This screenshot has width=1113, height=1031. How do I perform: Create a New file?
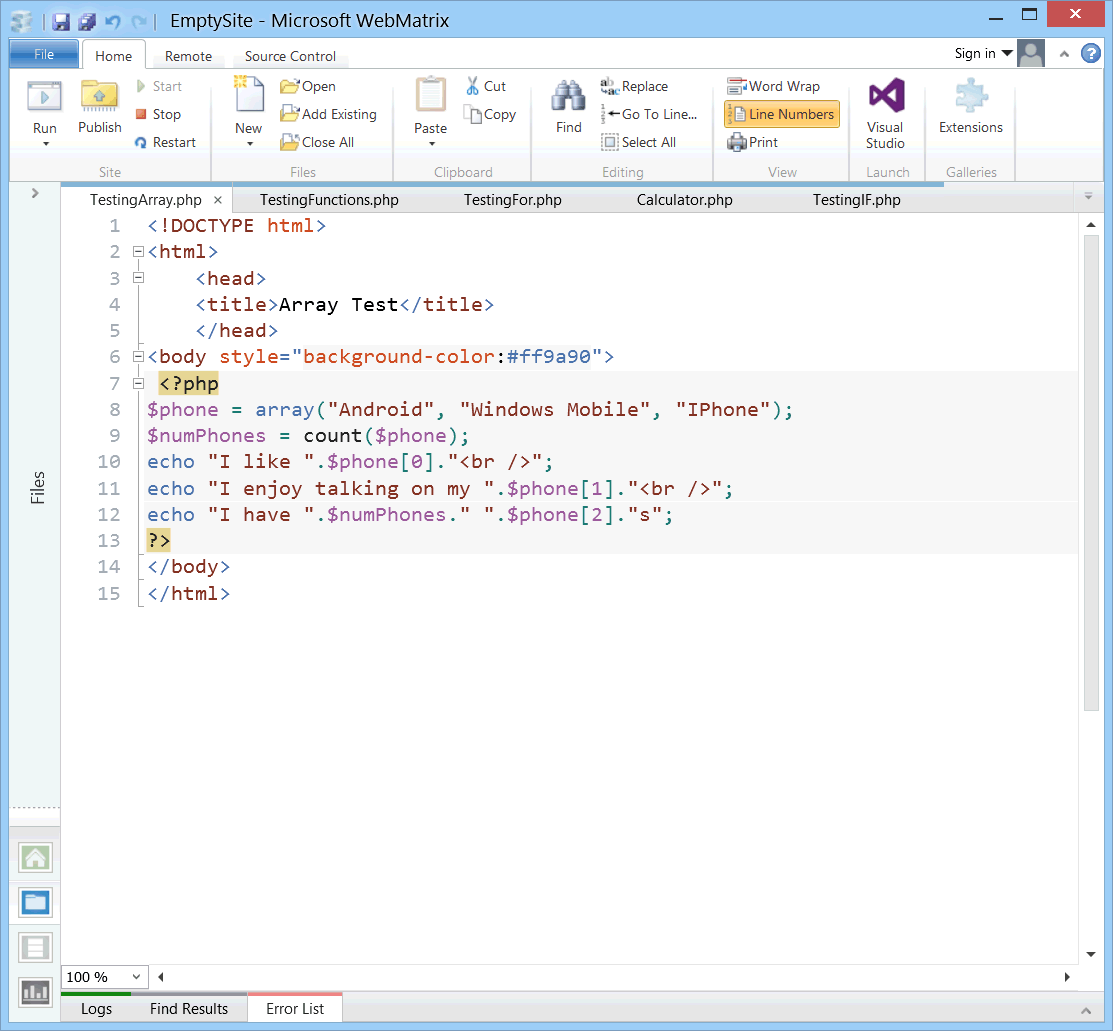(x=248, y=94)
